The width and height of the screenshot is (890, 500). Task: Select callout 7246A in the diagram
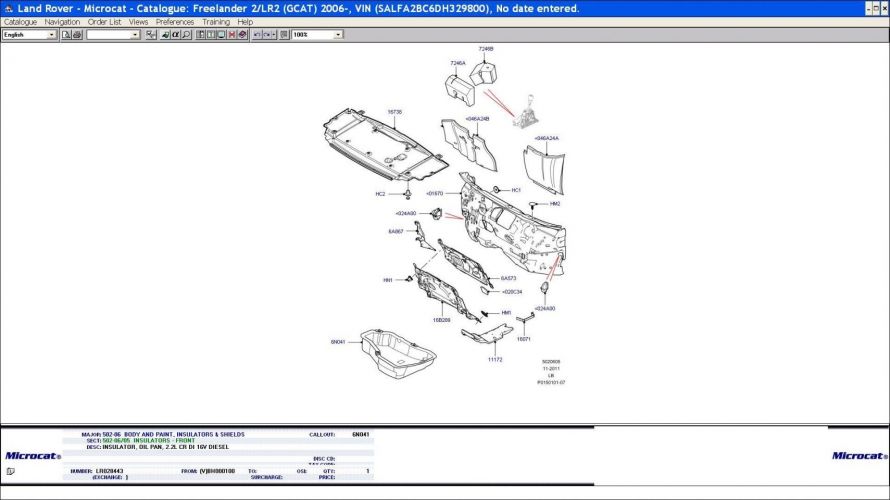(457, 63)
